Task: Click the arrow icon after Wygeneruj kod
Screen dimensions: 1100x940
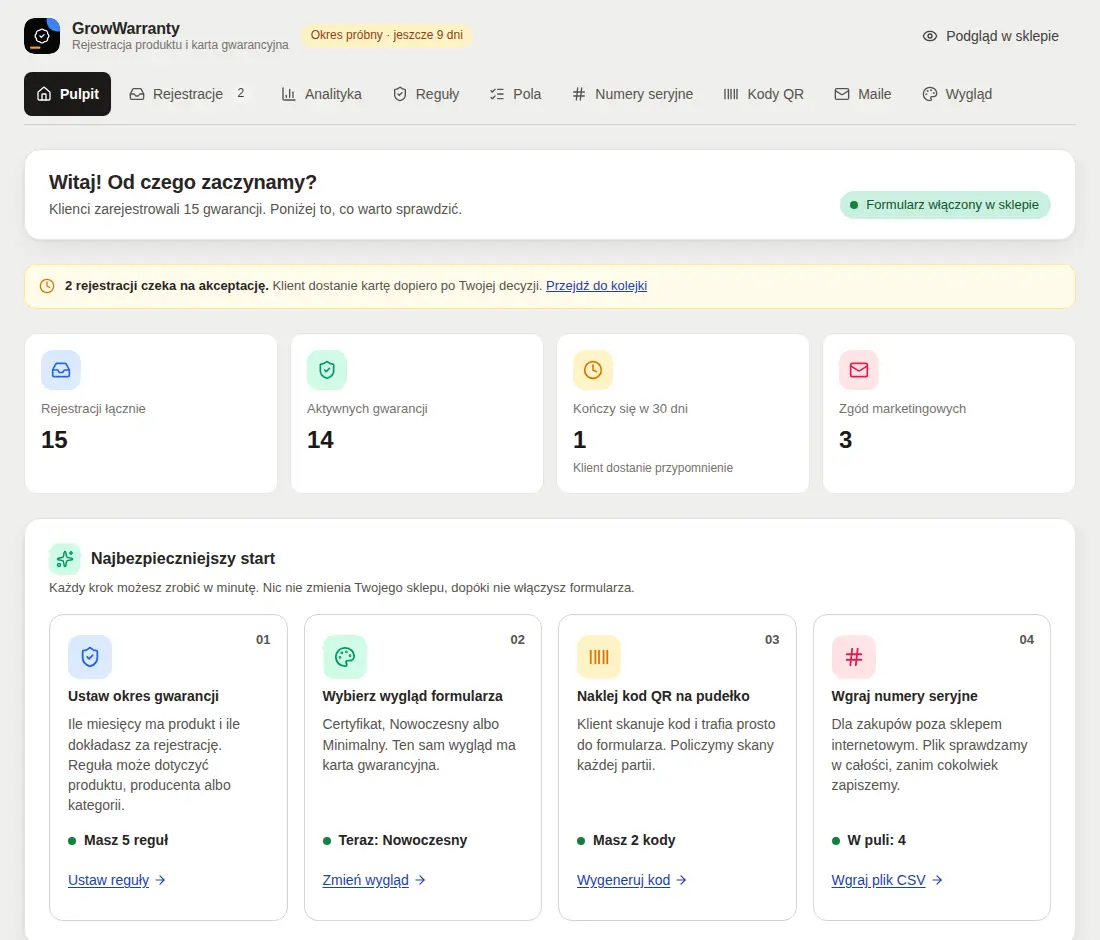Action: (x=681, y=880)
